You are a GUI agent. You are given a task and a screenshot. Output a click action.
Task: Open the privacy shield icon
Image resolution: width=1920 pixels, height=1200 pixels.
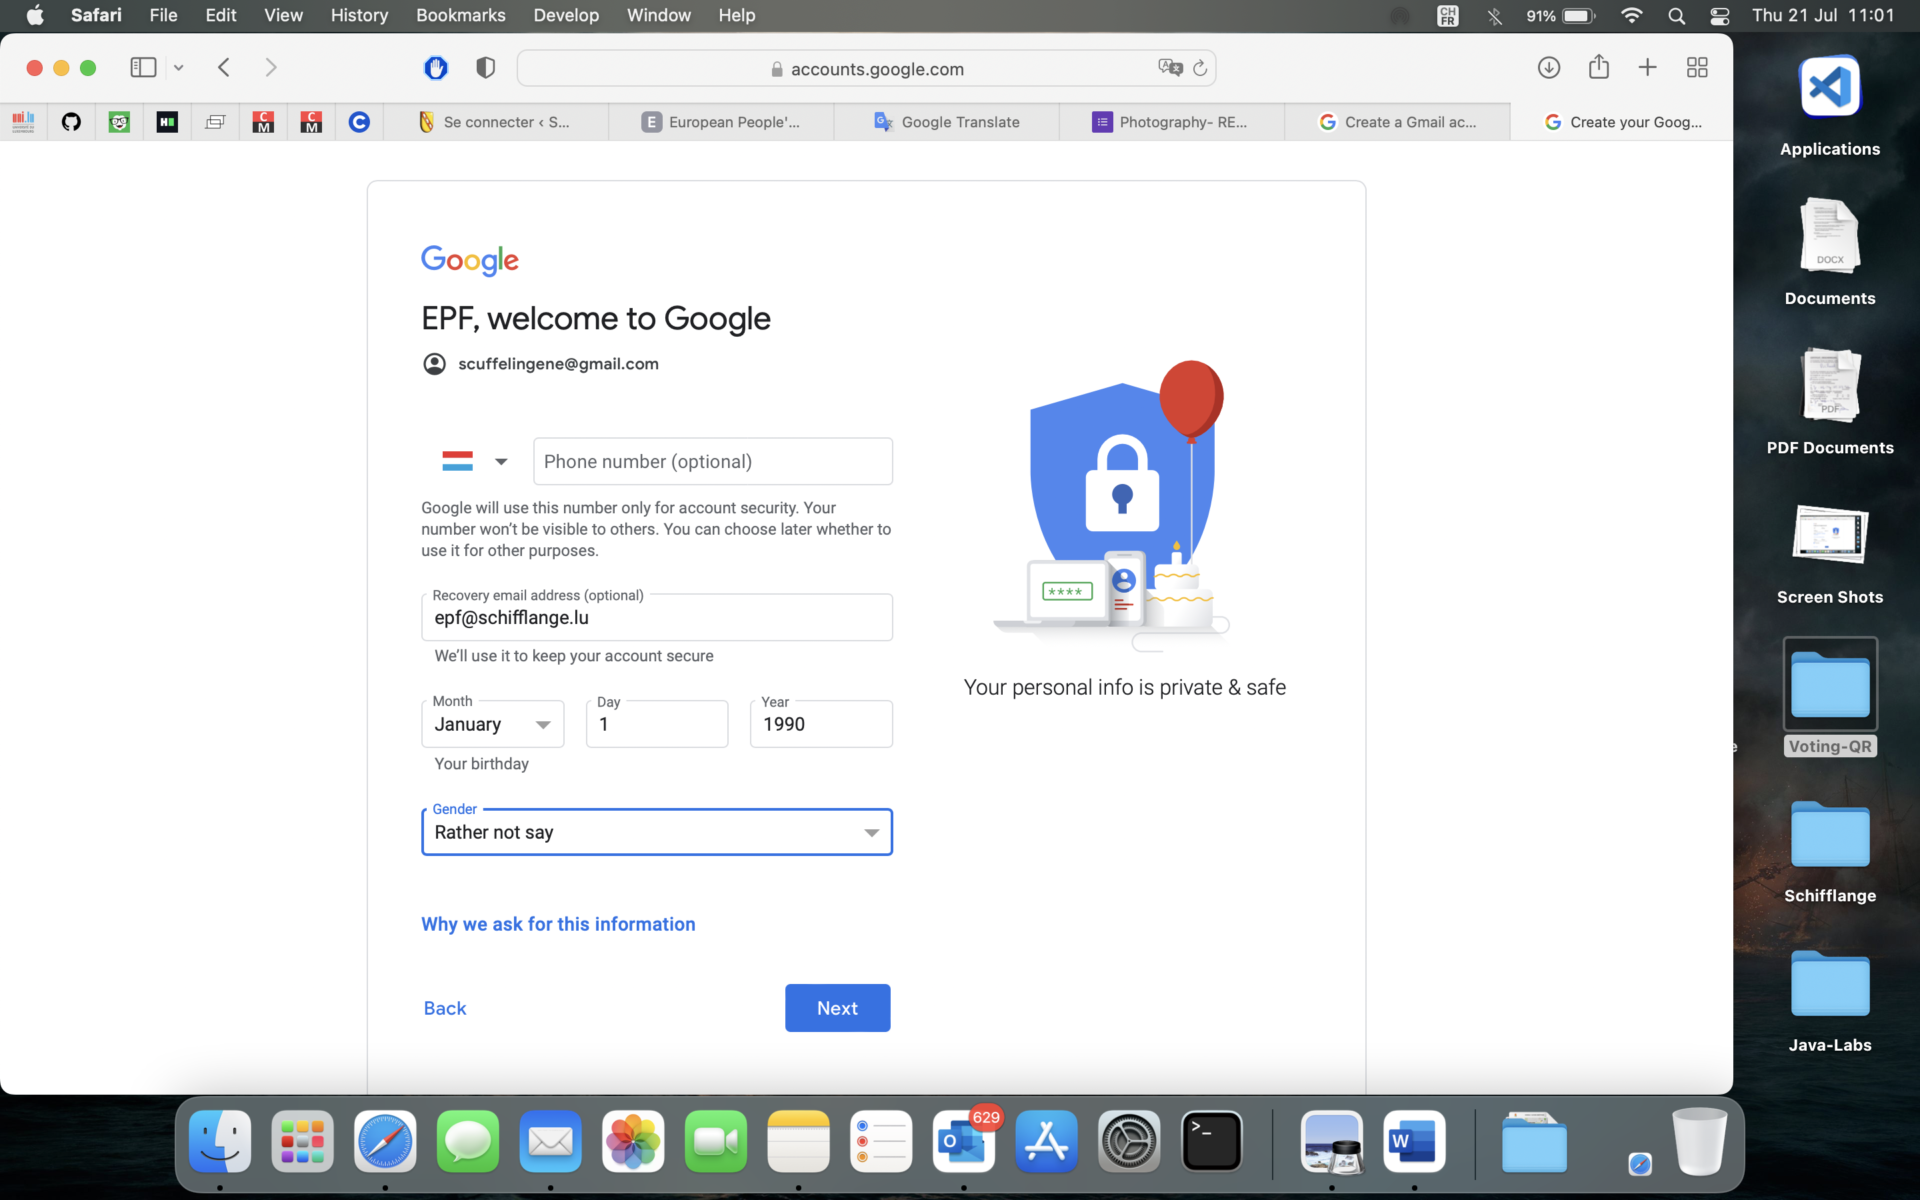coord(486,68)
